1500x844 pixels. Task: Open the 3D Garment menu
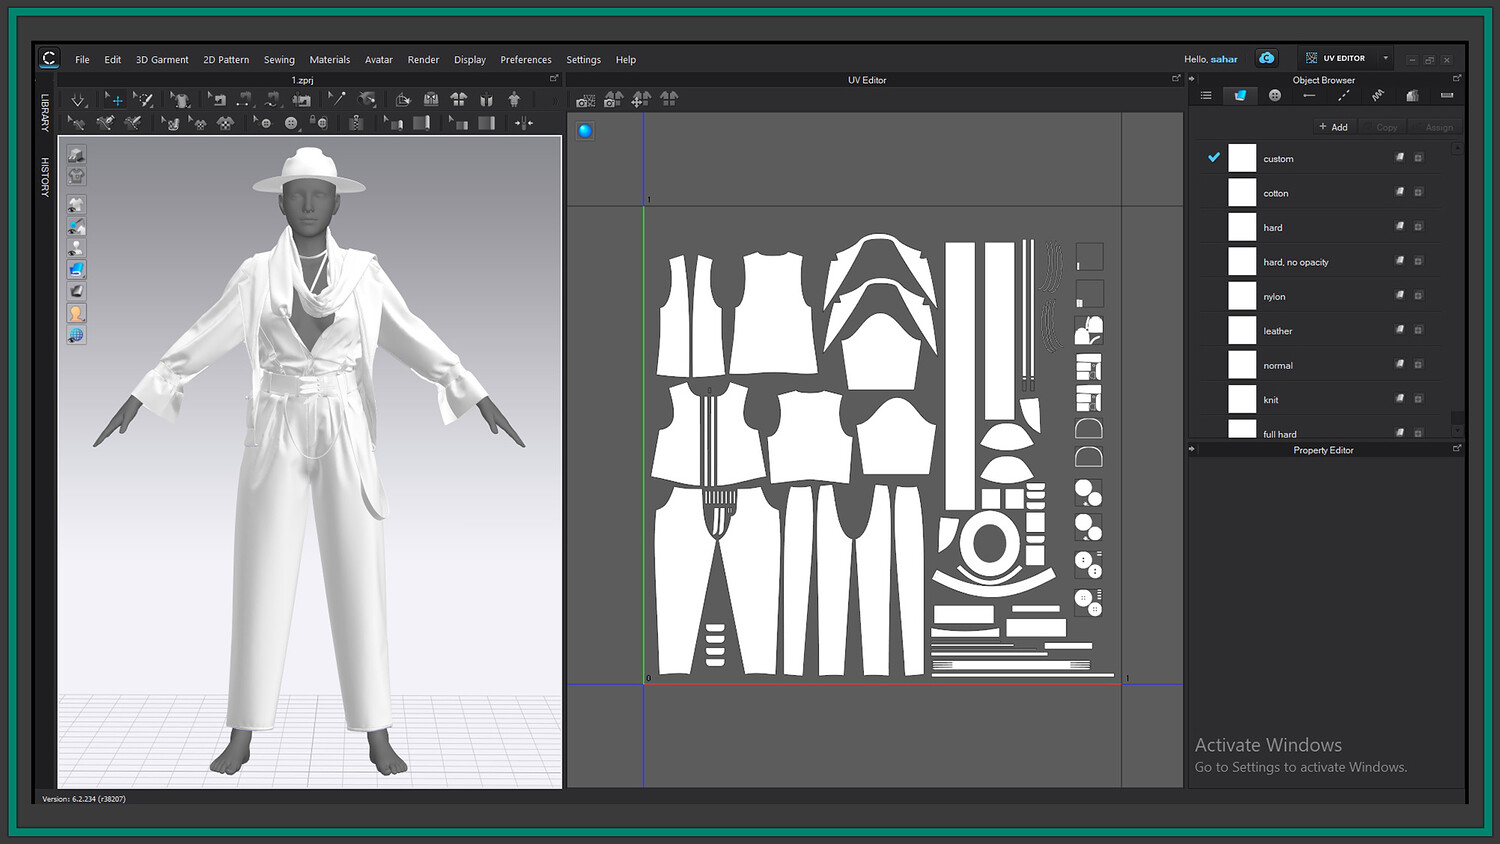coord(162,60)
